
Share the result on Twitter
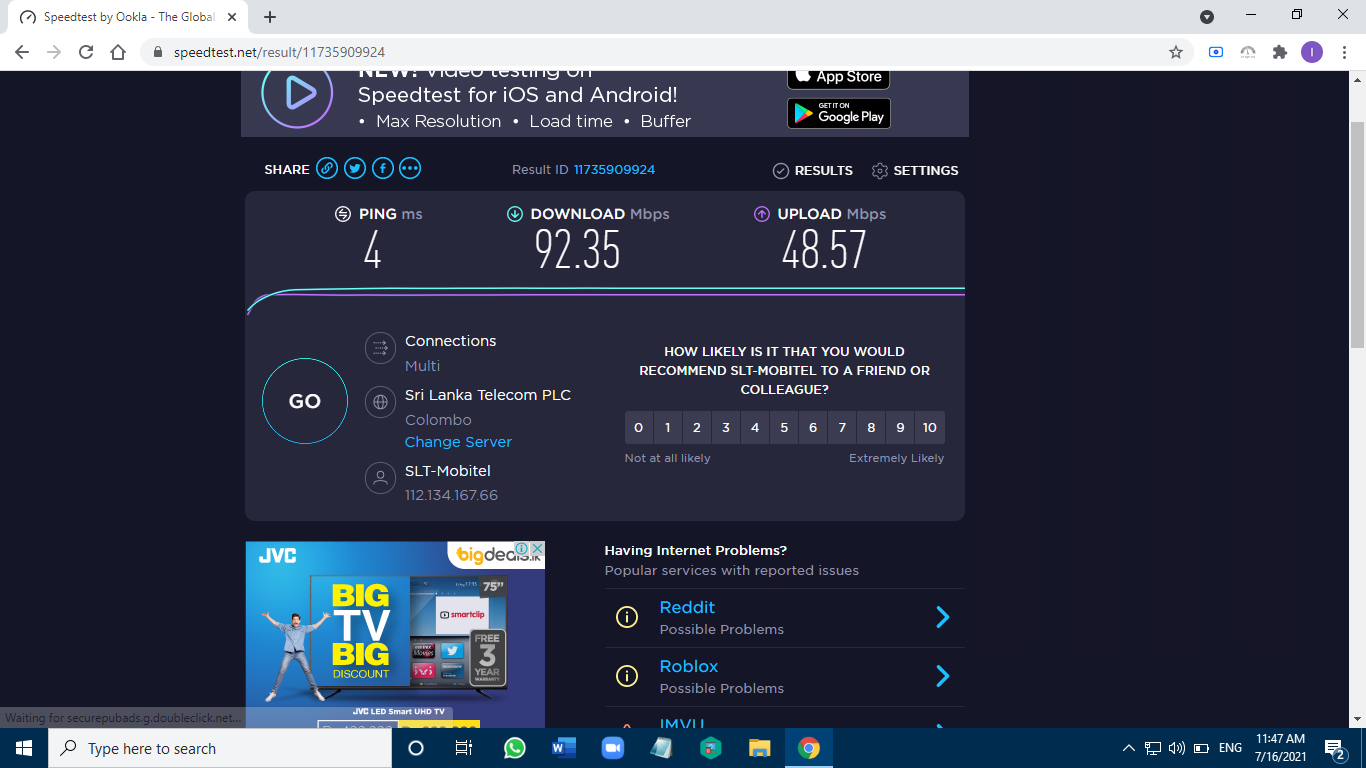click(355, 169)
